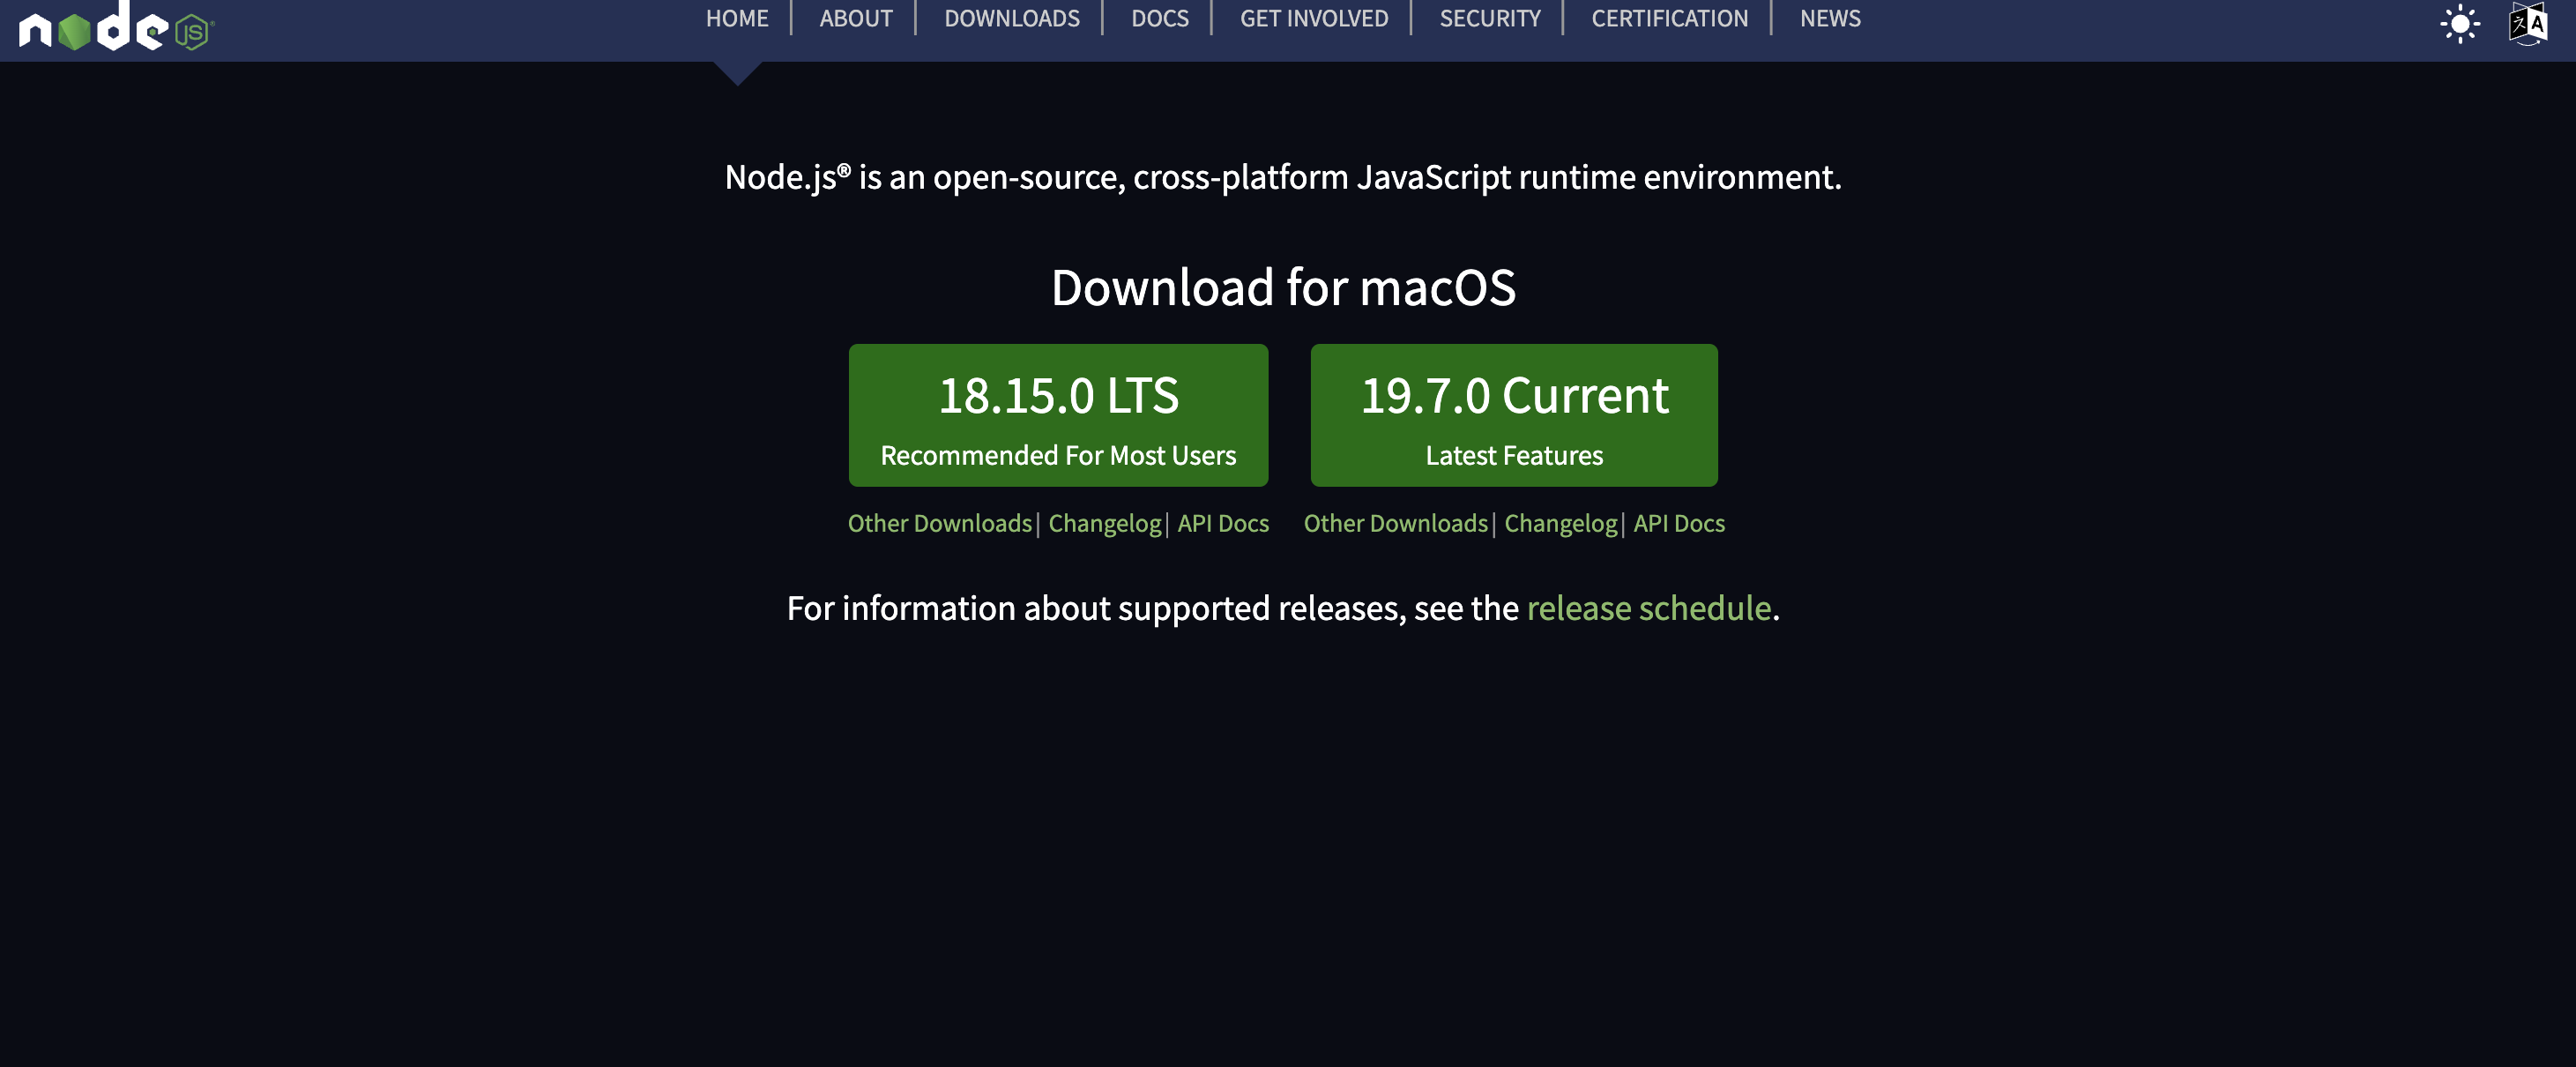This screenshot has width=2576, height=1067.
Task: Open API Docs for LTS release
Action: point(1222,523)
